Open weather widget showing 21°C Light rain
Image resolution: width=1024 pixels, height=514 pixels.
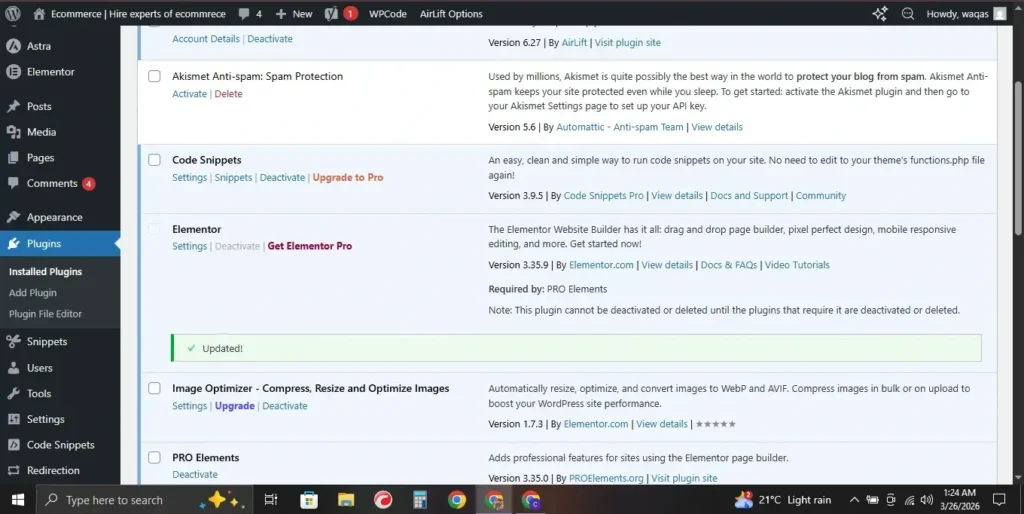(783, 500)
